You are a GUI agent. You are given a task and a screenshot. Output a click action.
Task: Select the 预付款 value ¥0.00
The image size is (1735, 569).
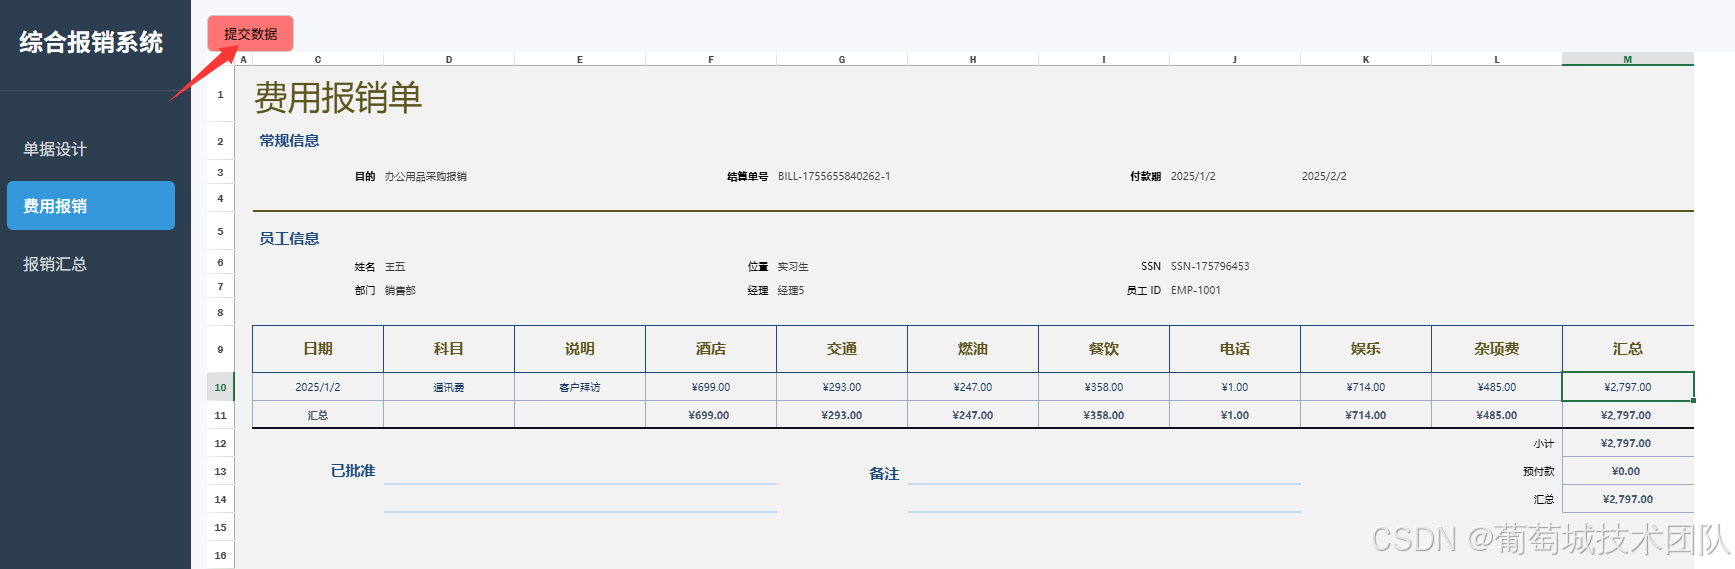click(1628, 471)
